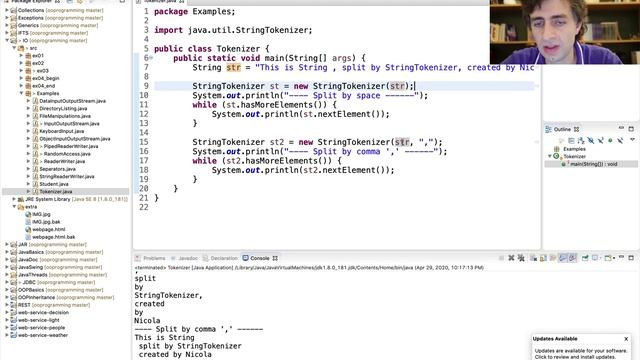Click Remove All Terminated Launches icon
The height and width of the screenshot is (360, 640).
(x=521, y=258)
